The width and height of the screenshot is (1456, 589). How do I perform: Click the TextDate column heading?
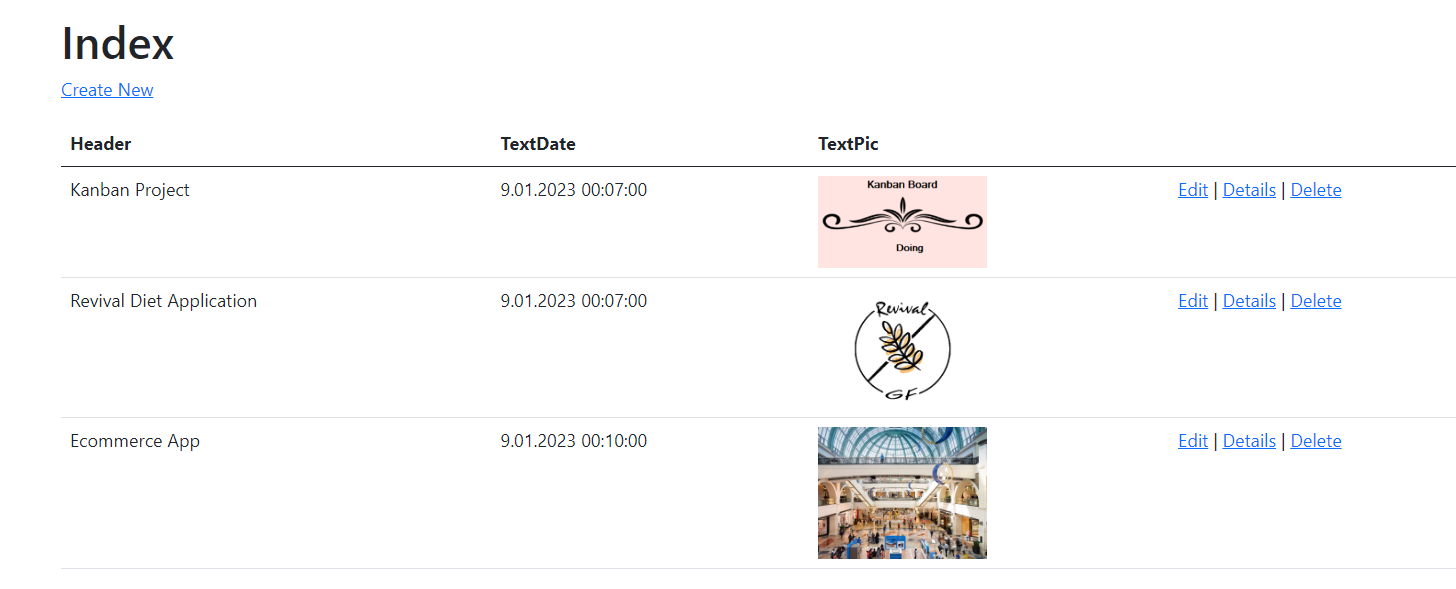(538, 144)
